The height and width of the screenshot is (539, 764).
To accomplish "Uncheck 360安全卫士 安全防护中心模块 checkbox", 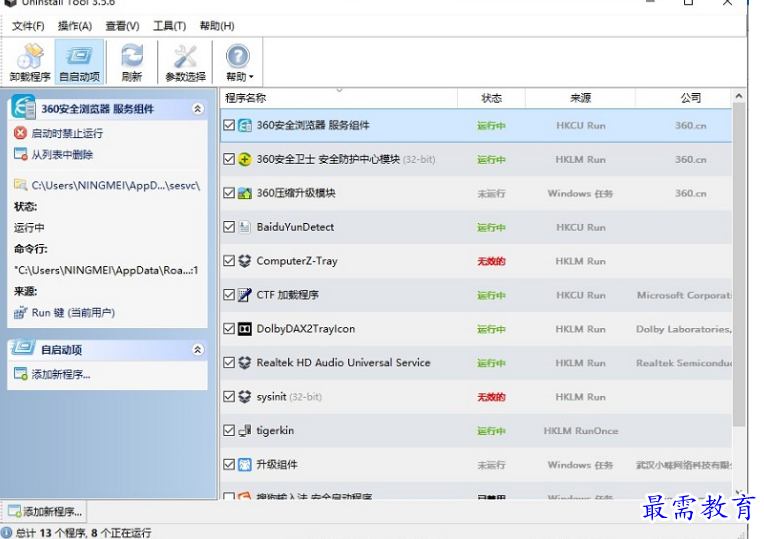I will (229, 159).
